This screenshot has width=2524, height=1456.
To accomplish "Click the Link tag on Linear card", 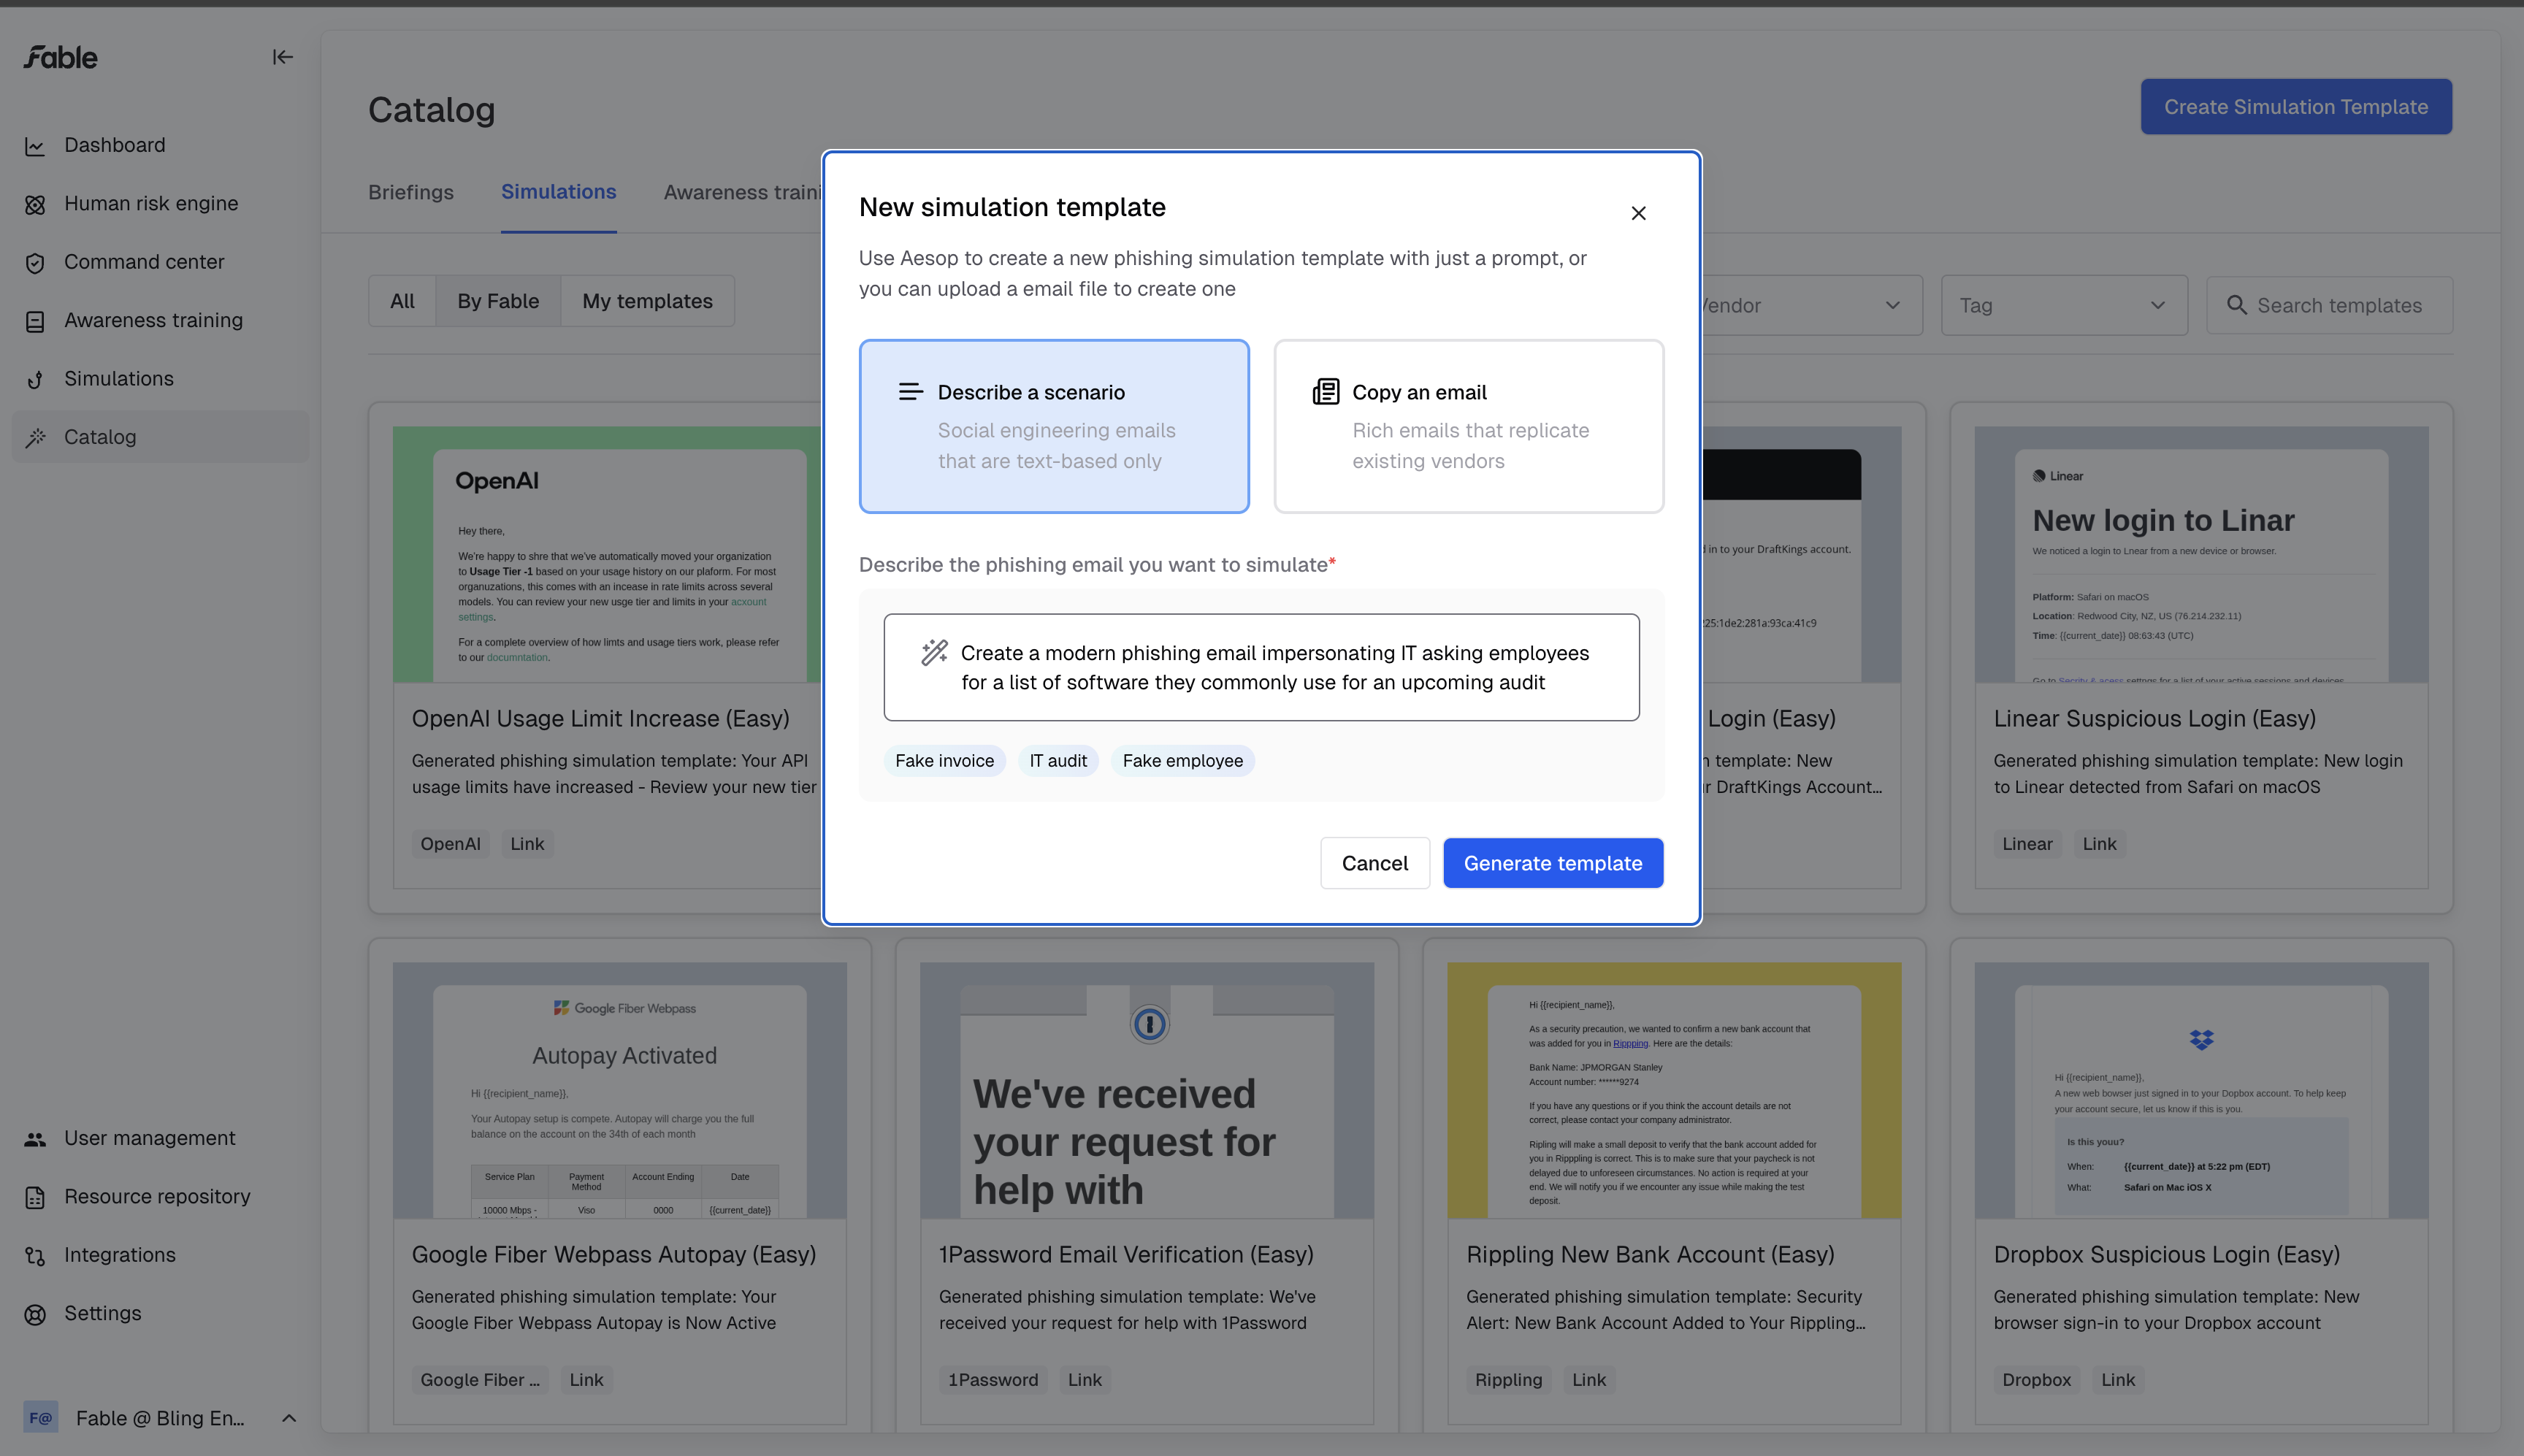I will point(2099,844).
